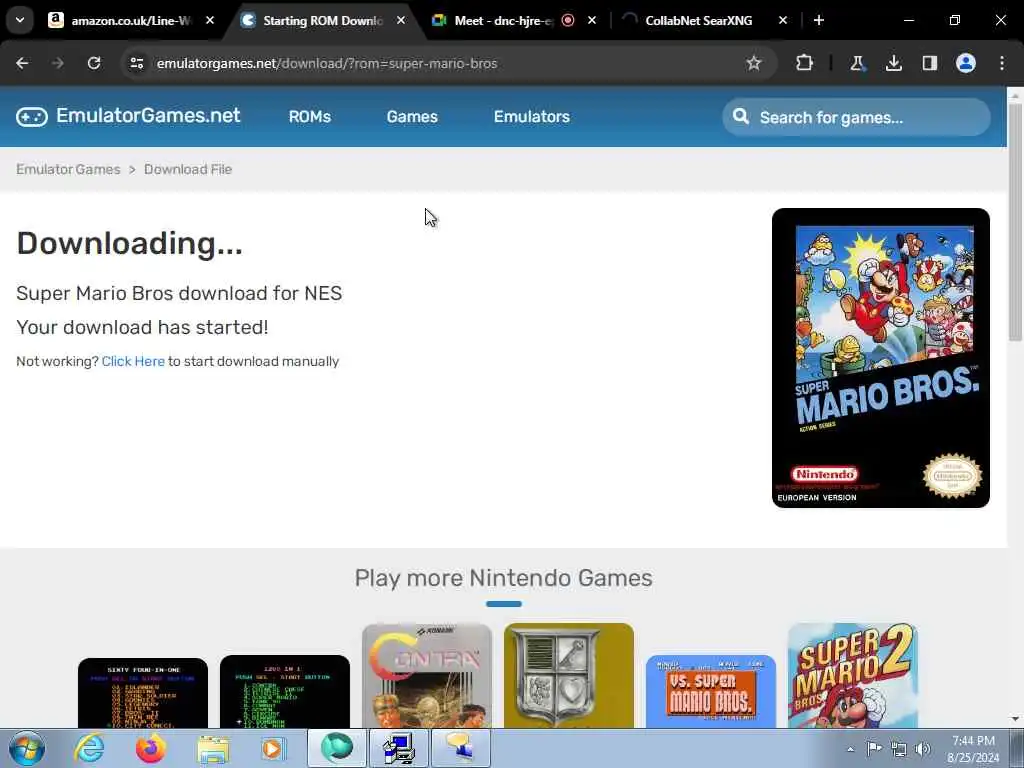Select the Starting ROM Download tab
Screen dimensions: 1024x768
[x=321, y=20]
